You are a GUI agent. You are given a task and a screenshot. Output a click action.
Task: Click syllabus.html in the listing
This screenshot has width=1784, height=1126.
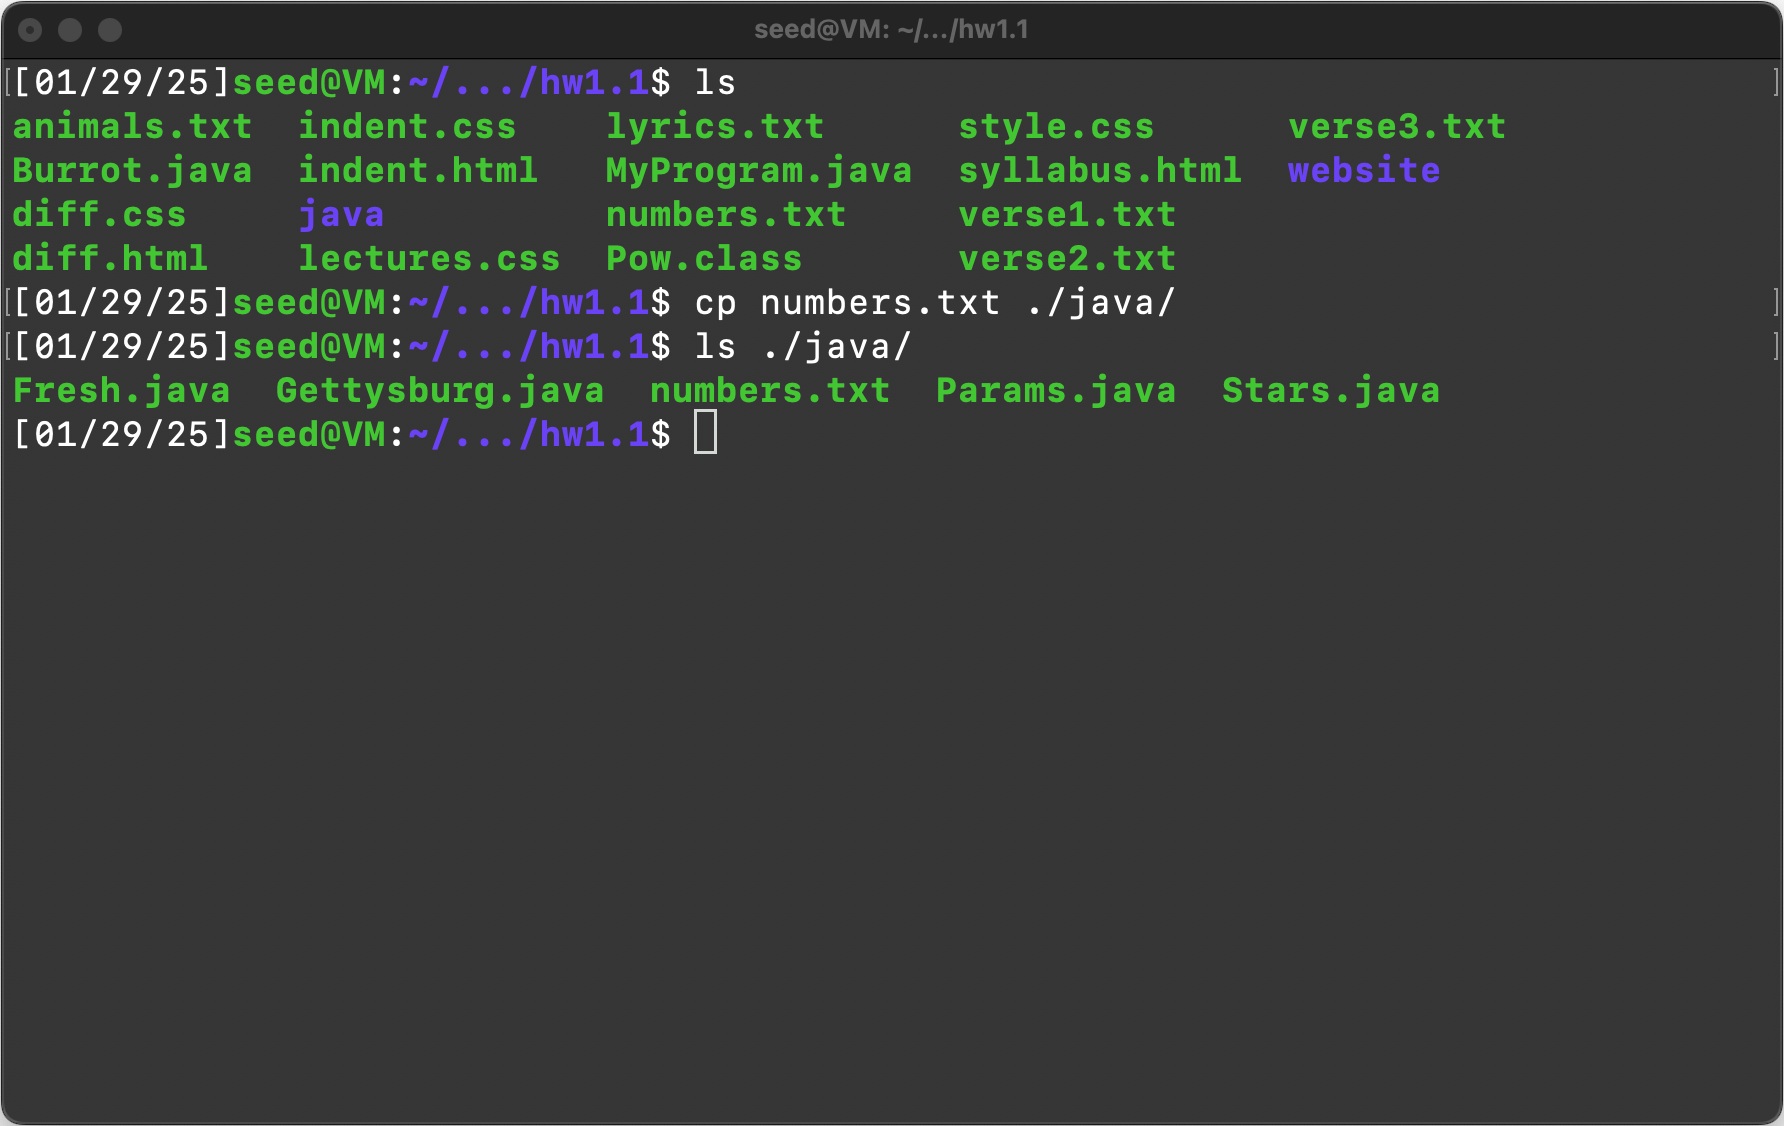pyautogui.click(x=1100, y=171)
